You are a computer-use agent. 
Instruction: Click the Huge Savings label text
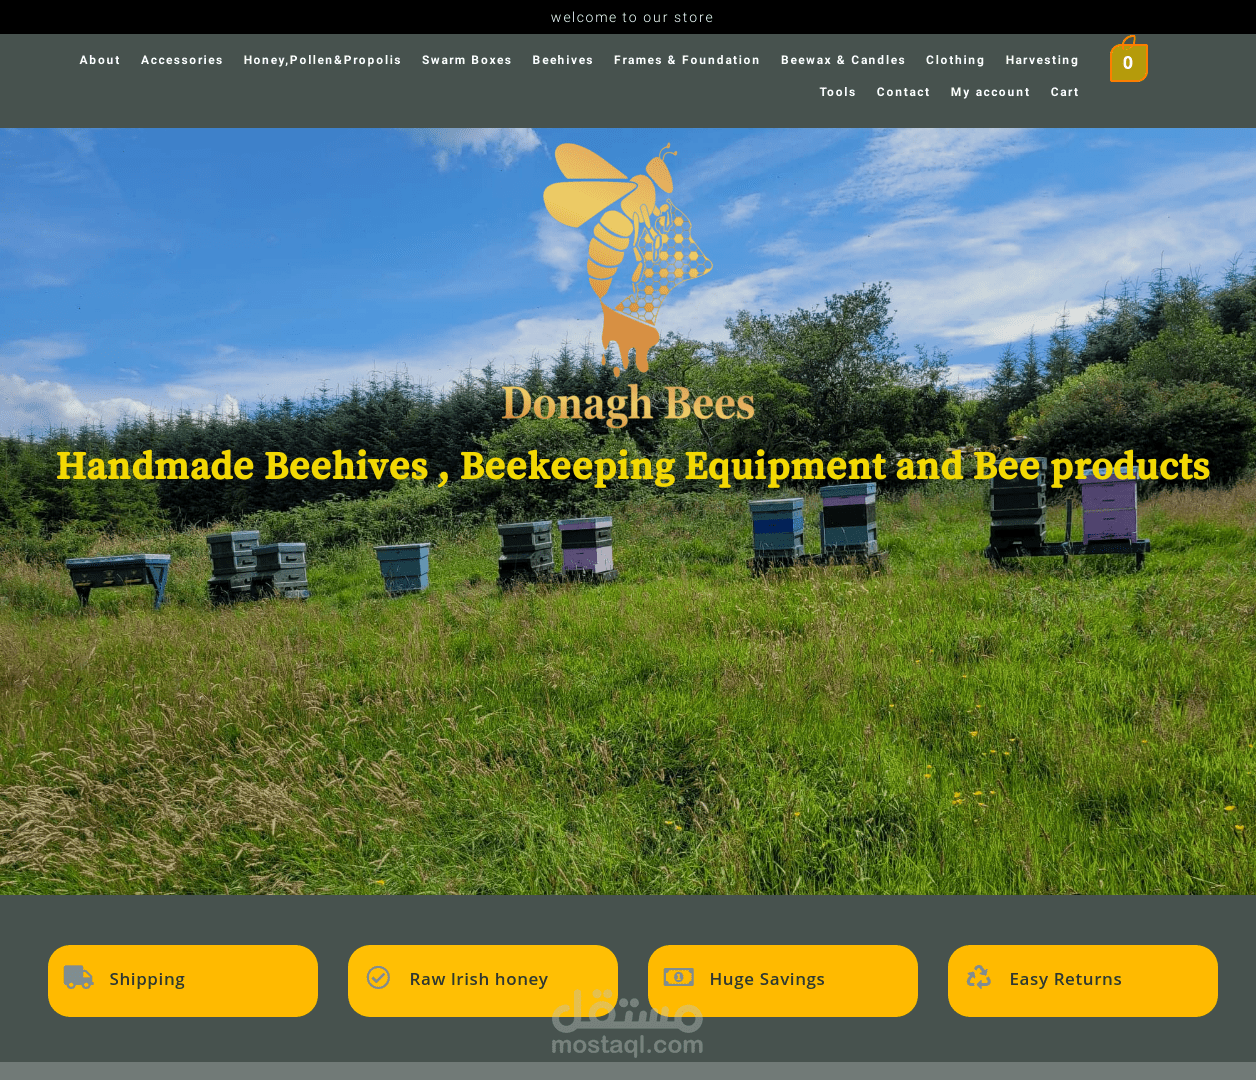point(767,979)
